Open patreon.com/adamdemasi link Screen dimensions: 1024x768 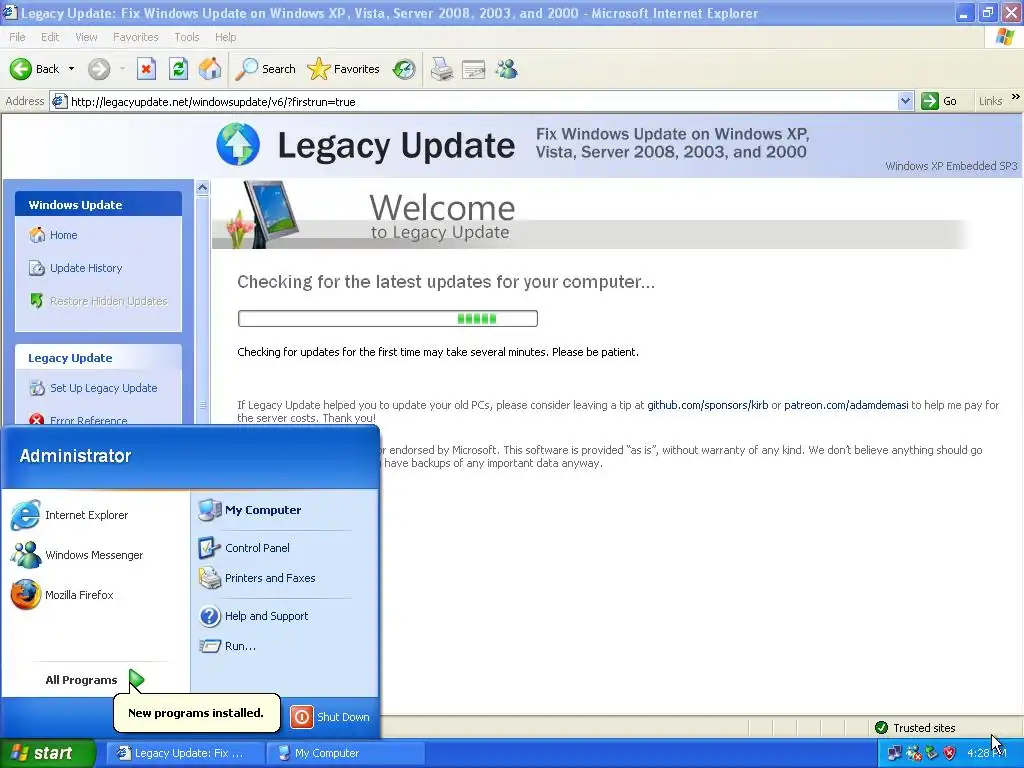pyautogui.click(x=846, y=405)
